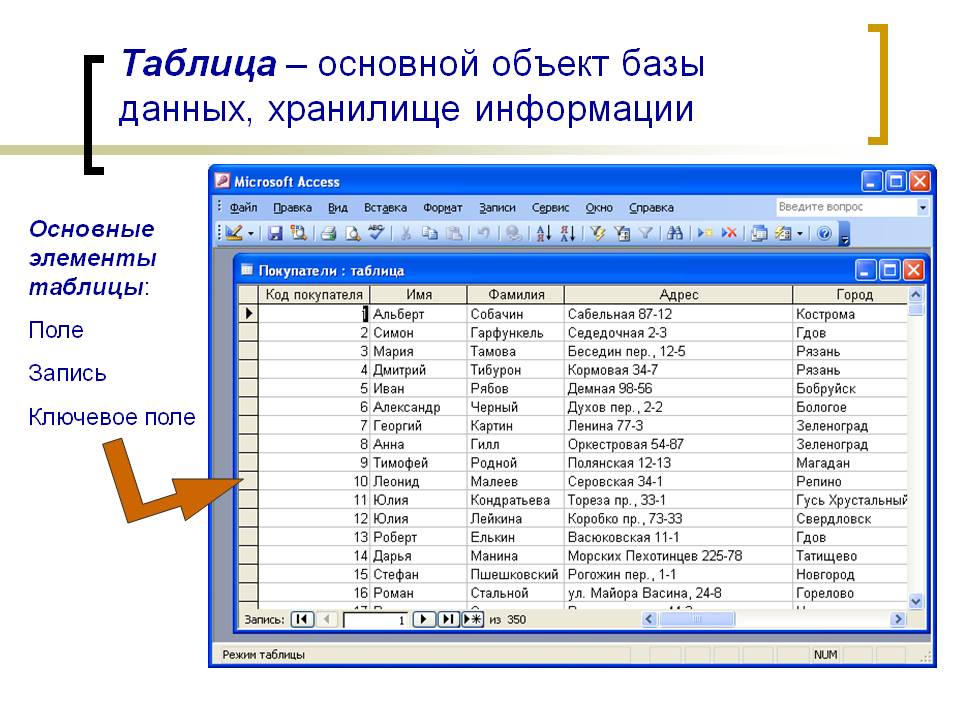Open the View mode dropdown arrow
This screenshot has width=960, height=720.
pos(251,233)
